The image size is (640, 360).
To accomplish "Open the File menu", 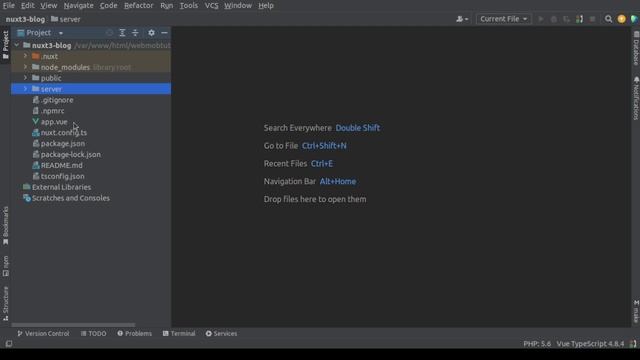I will coord(9,6).
